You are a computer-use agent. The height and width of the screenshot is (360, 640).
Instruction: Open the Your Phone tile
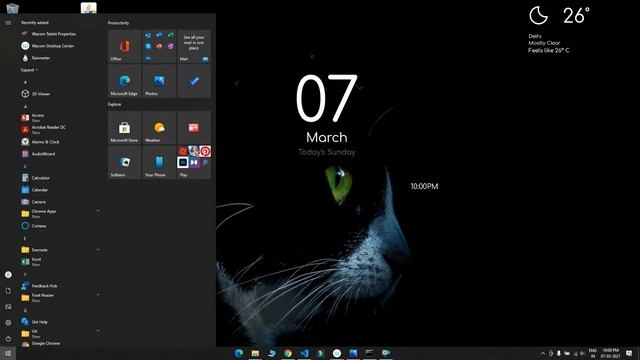159,162
